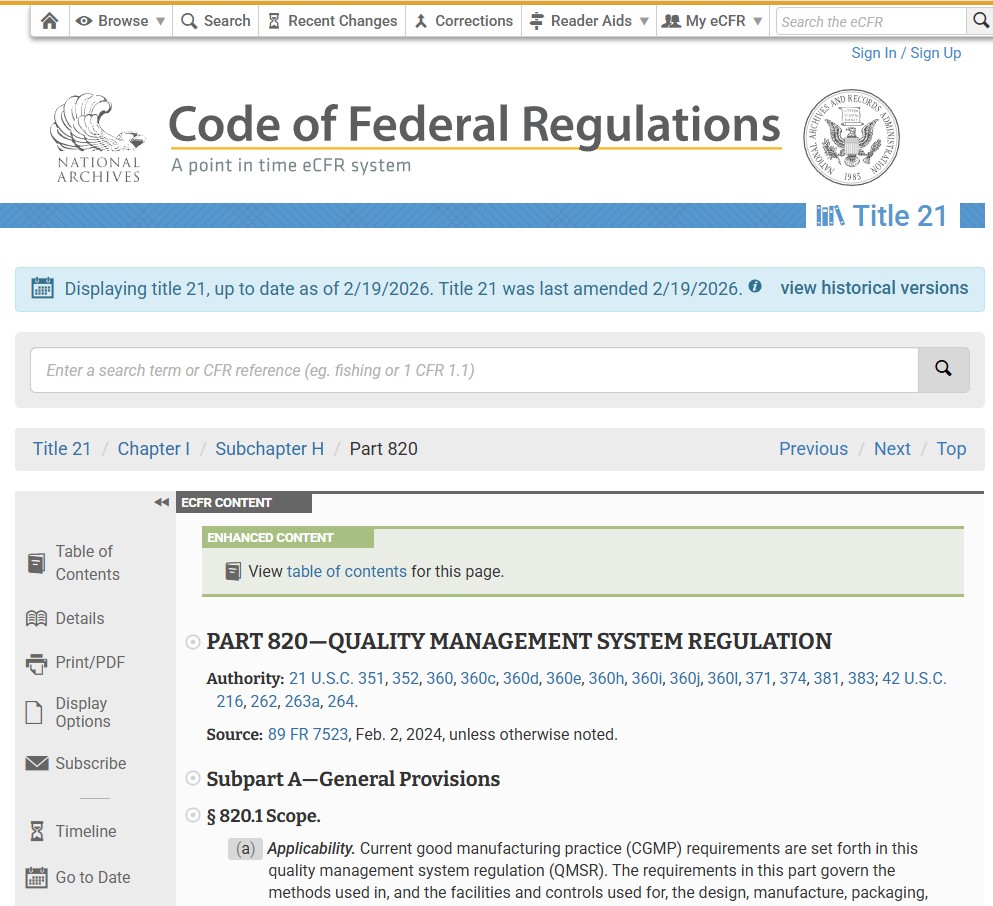Click the Subchapter H breadcrumb link

[x=270, y=449]
